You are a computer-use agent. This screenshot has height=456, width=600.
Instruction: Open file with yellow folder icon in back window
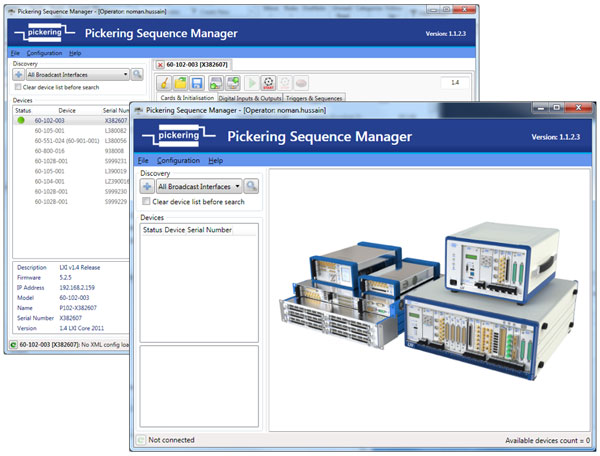pos(180,83)
